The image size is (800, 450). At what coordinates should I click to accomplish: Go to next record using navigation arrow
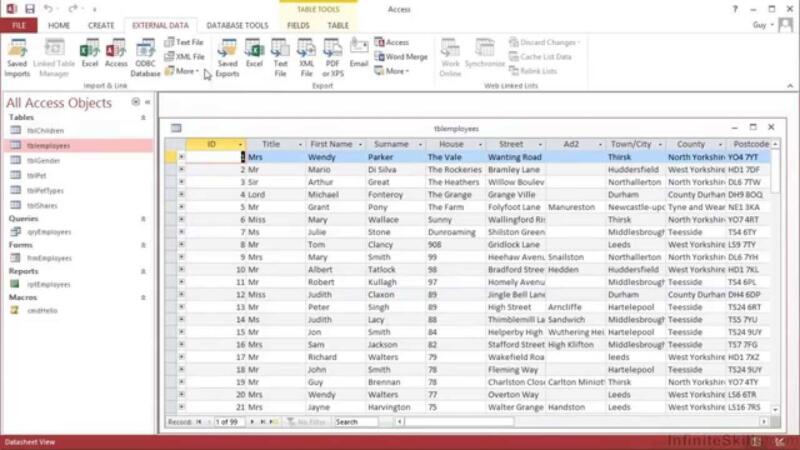(x=251, y=422)
